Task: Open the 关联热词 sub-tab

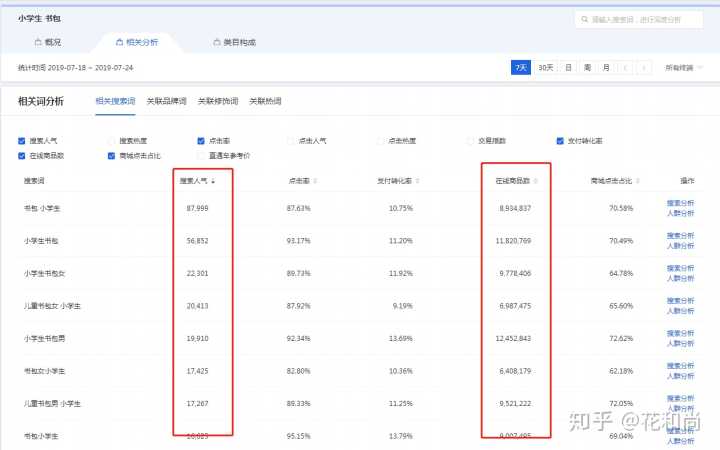Action: [x=265, y=101]
